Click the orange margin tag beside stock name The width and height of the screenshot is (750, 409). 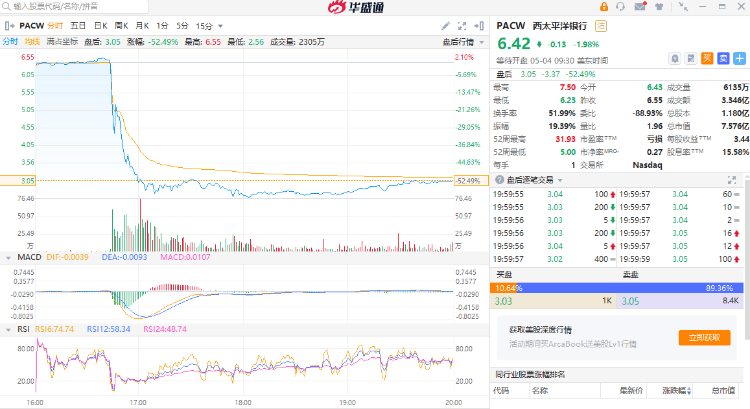point(601,26)
